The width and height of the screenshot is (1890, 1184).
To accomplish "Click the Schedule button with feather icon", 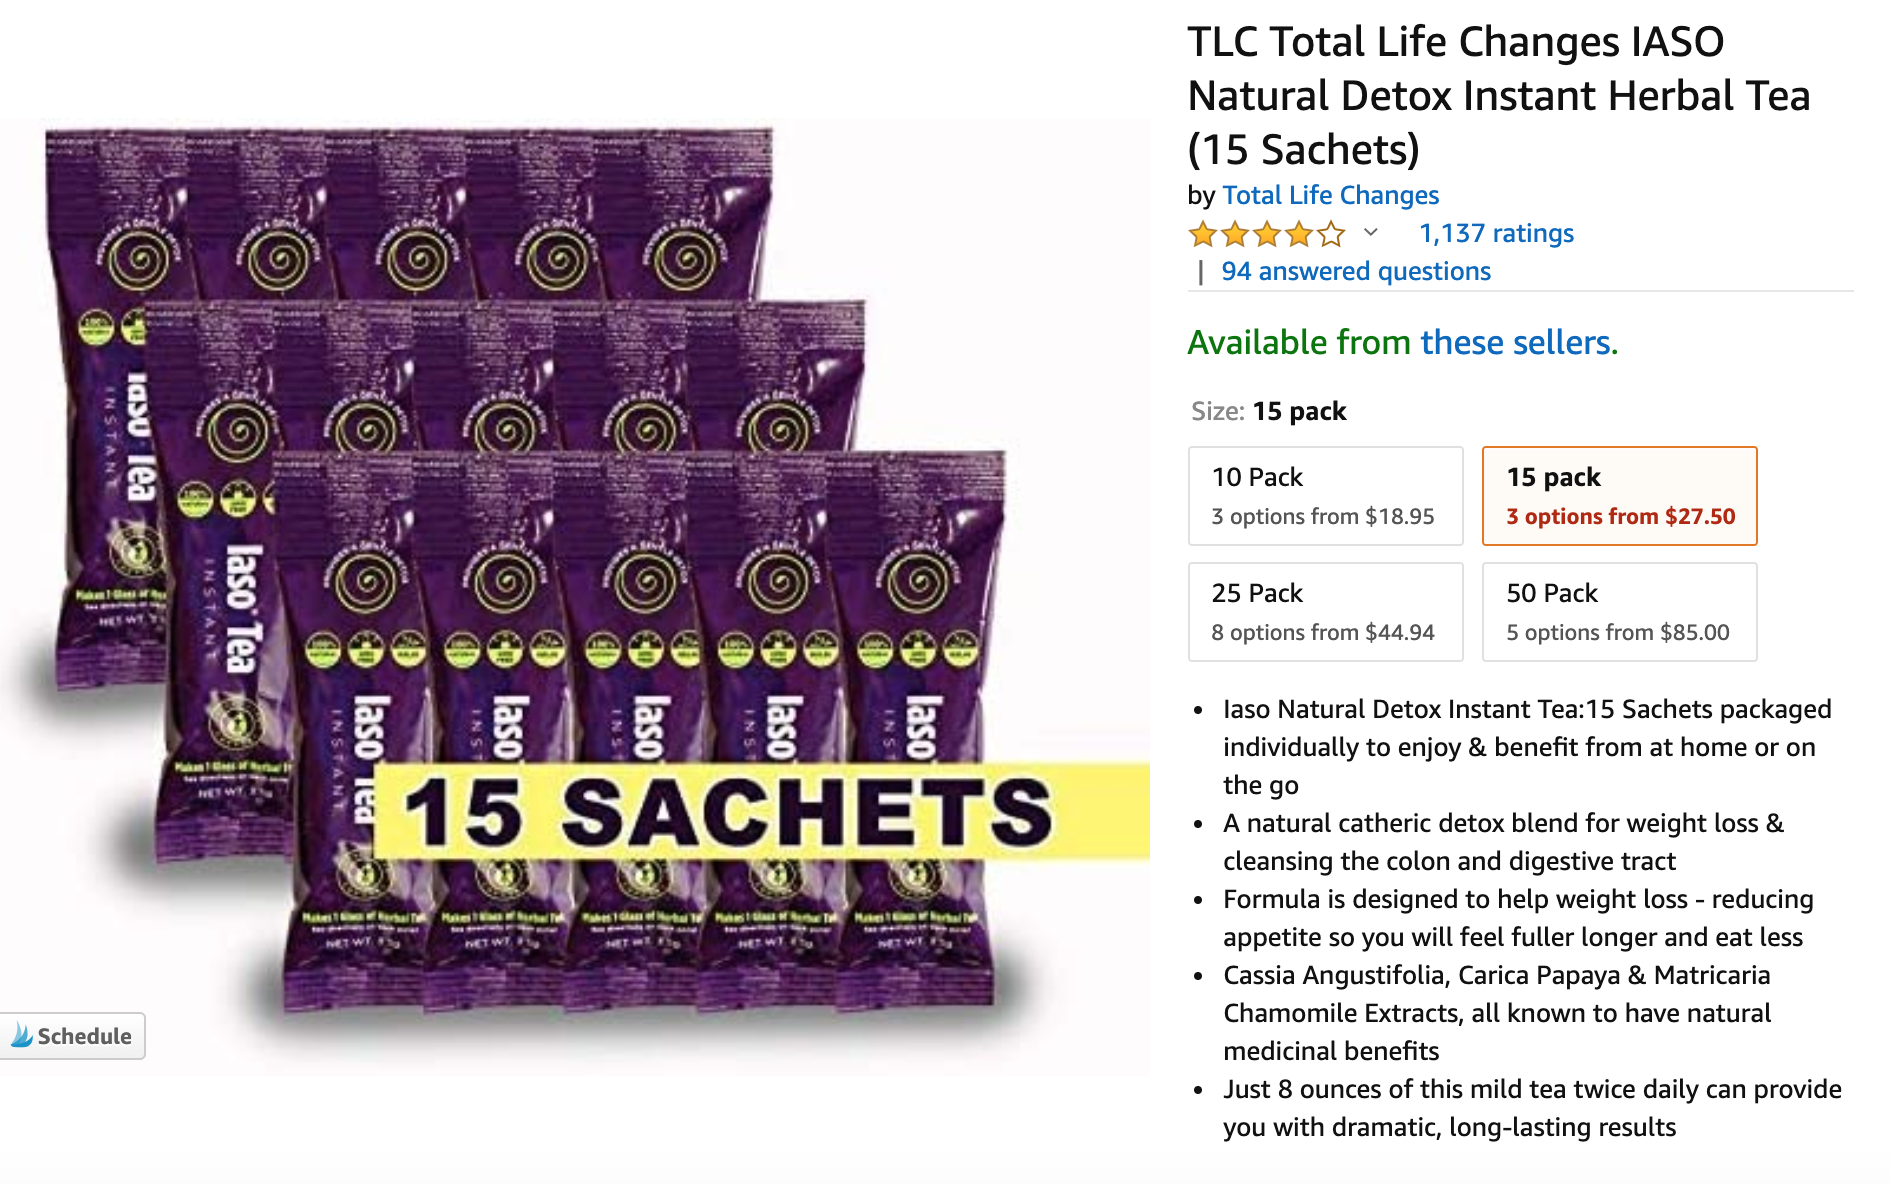I will [x=72, y=1036].
